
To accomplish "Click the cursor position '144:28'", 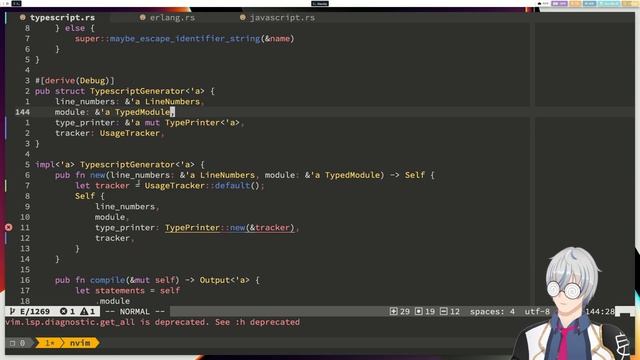I will 600,311.
